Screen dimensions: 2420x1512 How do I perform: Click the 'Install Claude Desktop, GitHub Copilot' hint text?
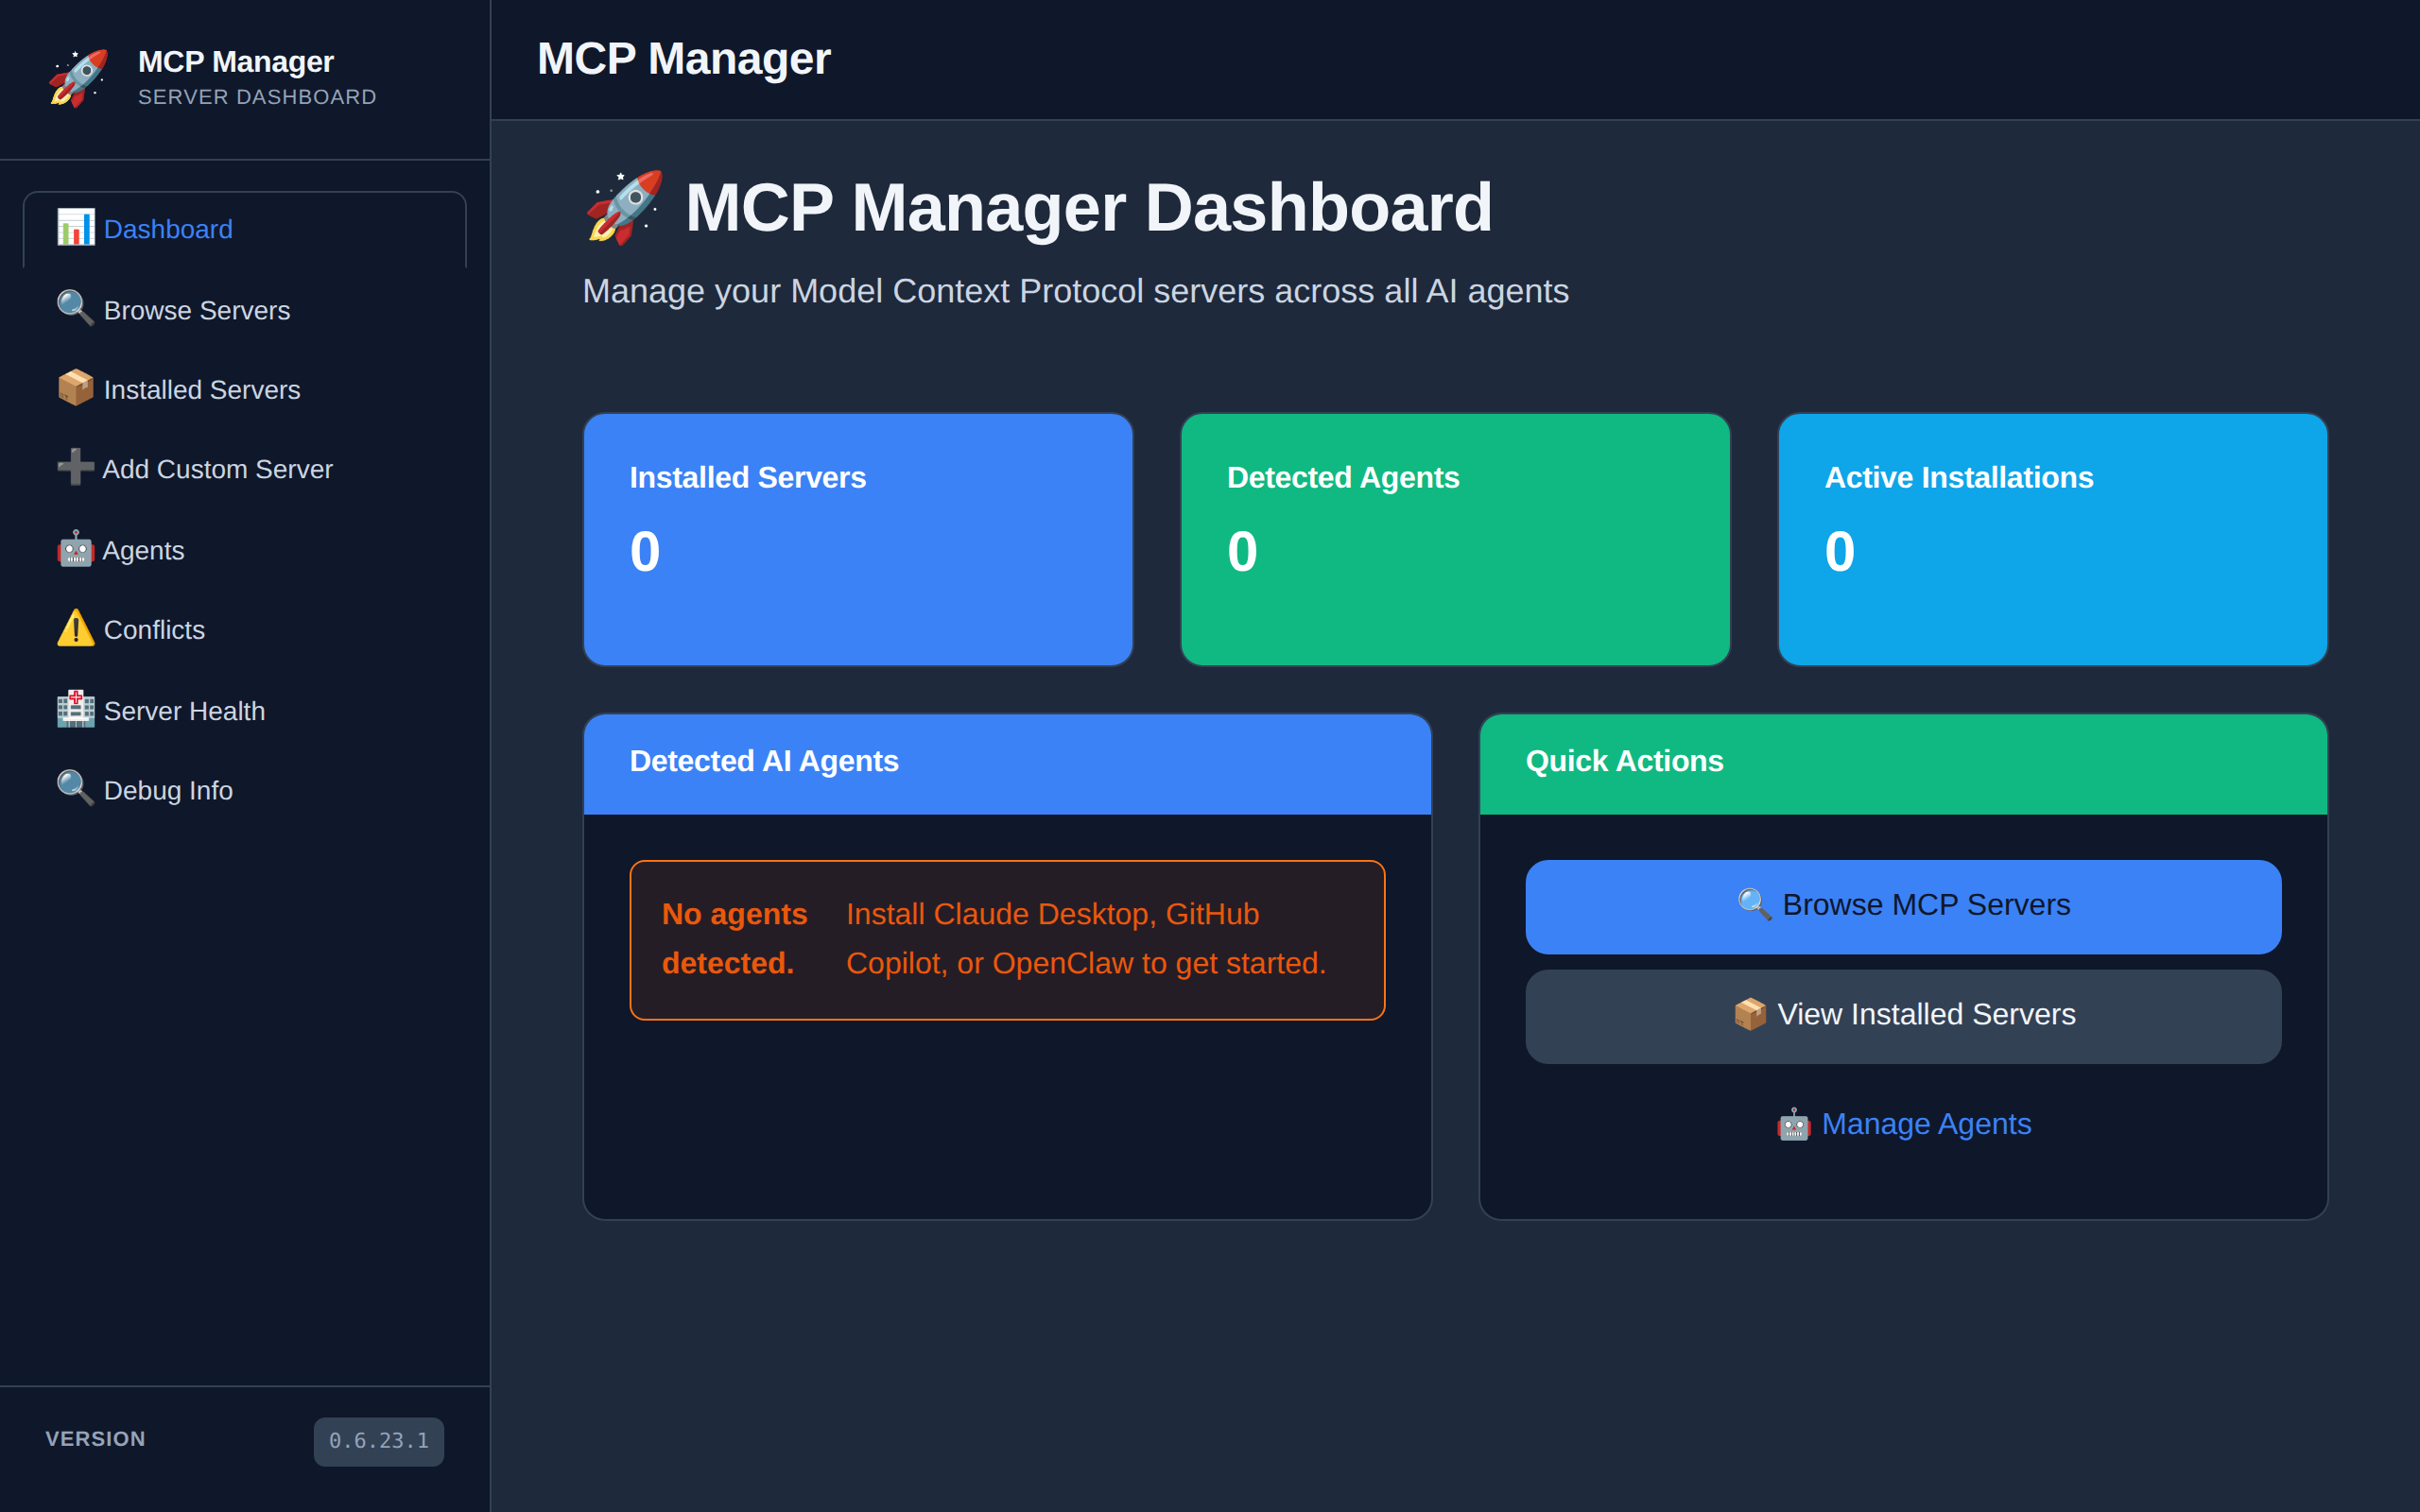coord(1086,939)
